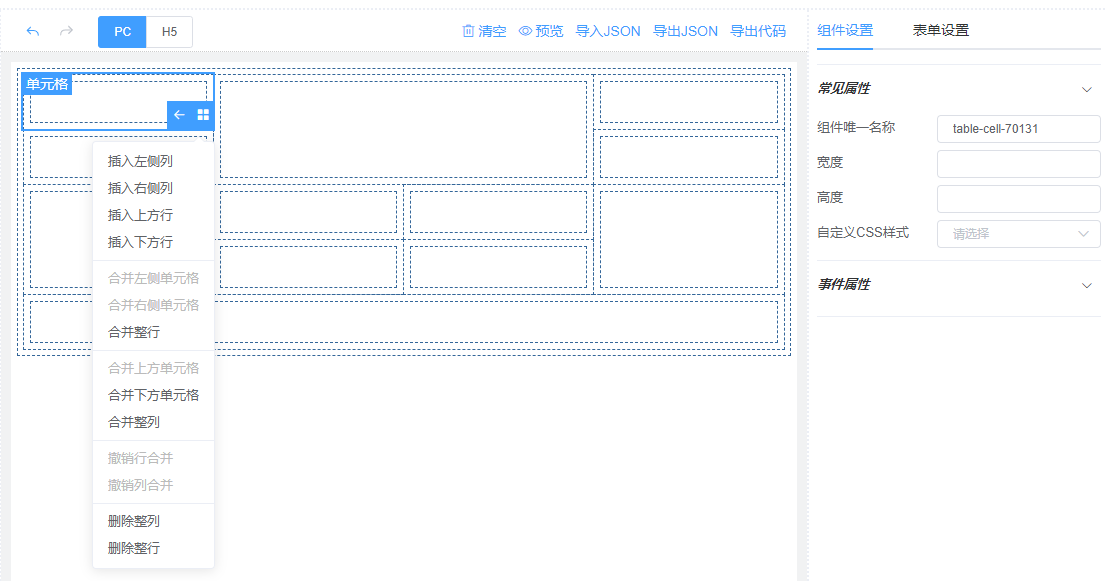Click 导出代码 link

758,31
